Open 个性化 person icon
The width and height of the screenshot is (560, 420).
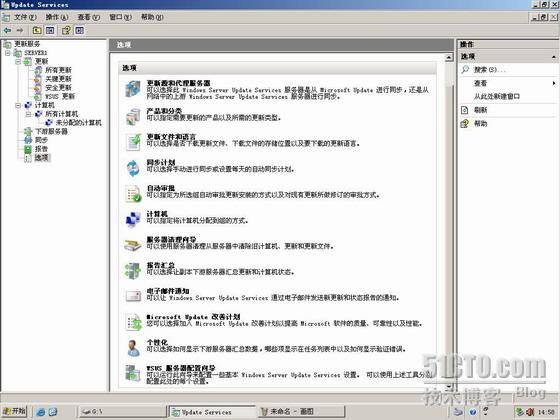tap(133, 348)
